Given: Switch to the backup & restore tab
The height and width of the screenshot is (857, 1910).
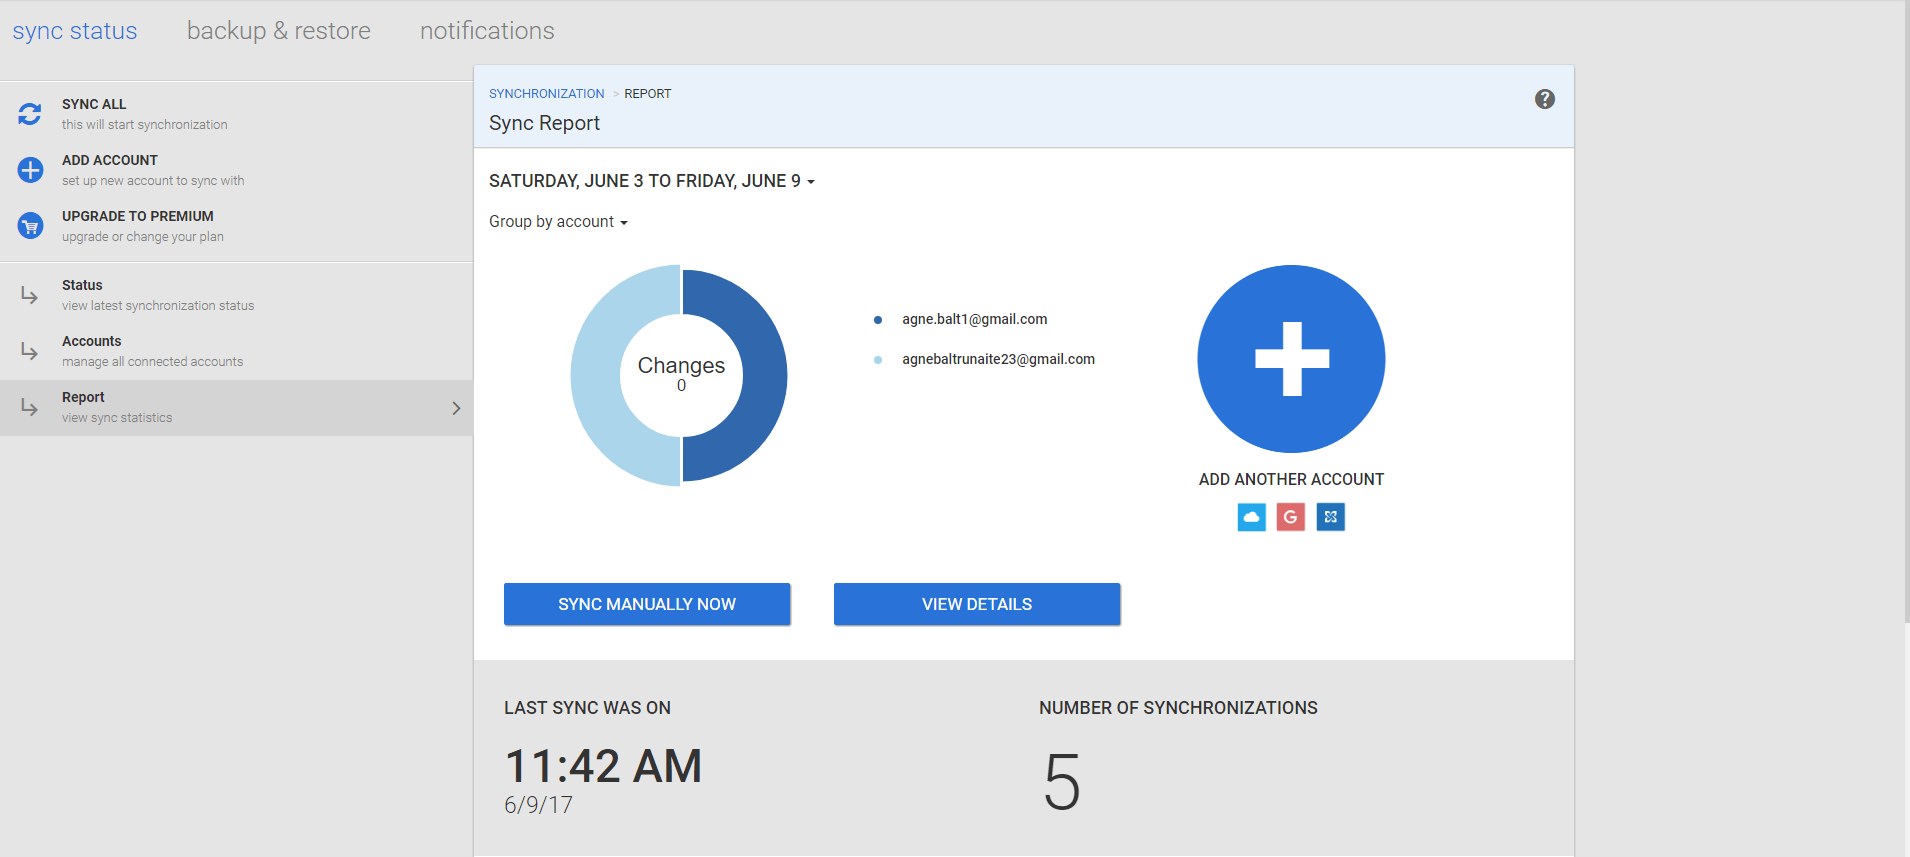Looking at the screenshot, I should [x=278, y=31].
